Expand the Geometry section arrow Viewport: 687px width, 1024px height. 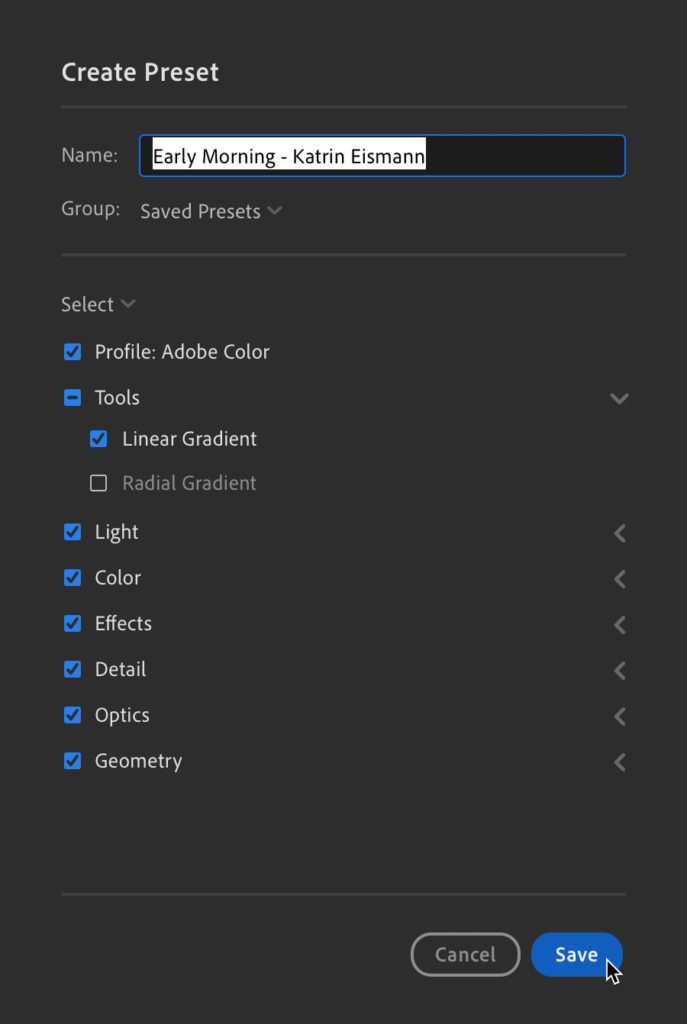[x=619, y=762]
